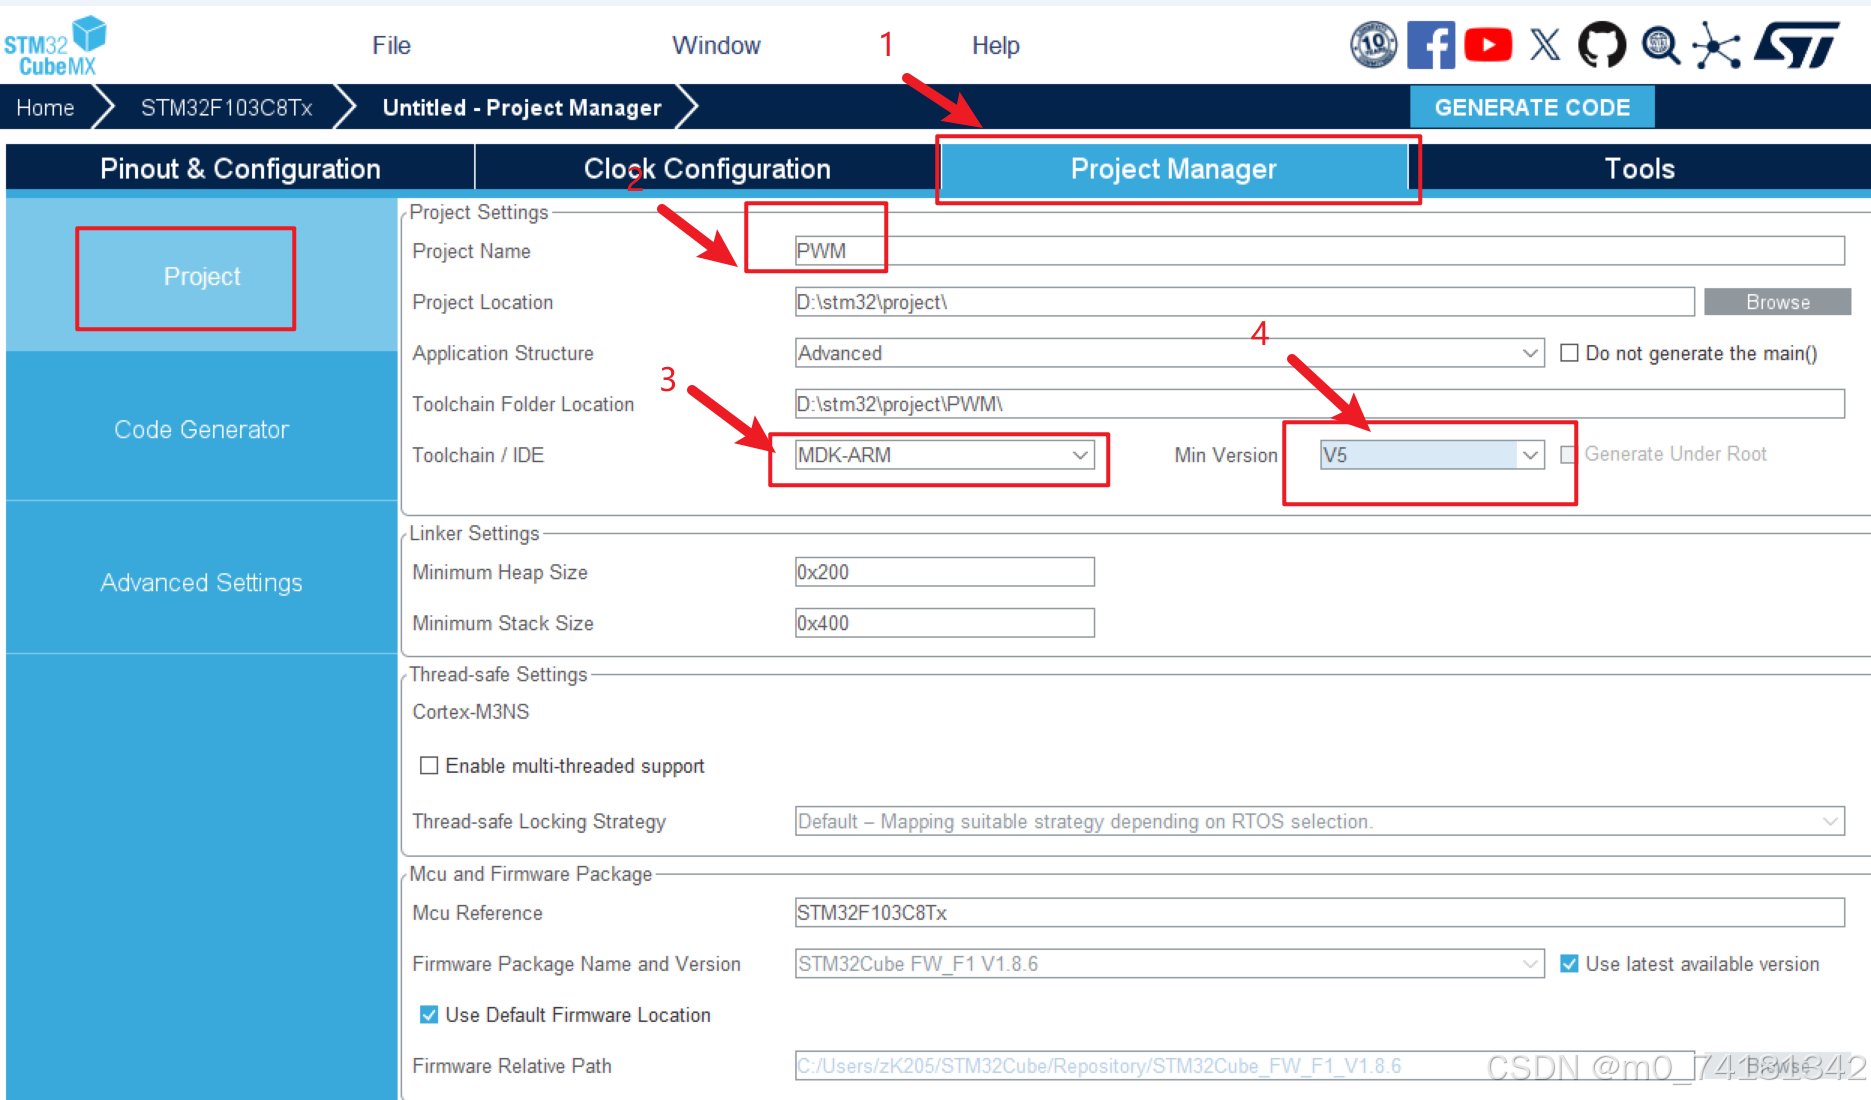This screenshot has height=1100, width=1871.
Task: Browse for project location
Action: tap(1777, 302)
